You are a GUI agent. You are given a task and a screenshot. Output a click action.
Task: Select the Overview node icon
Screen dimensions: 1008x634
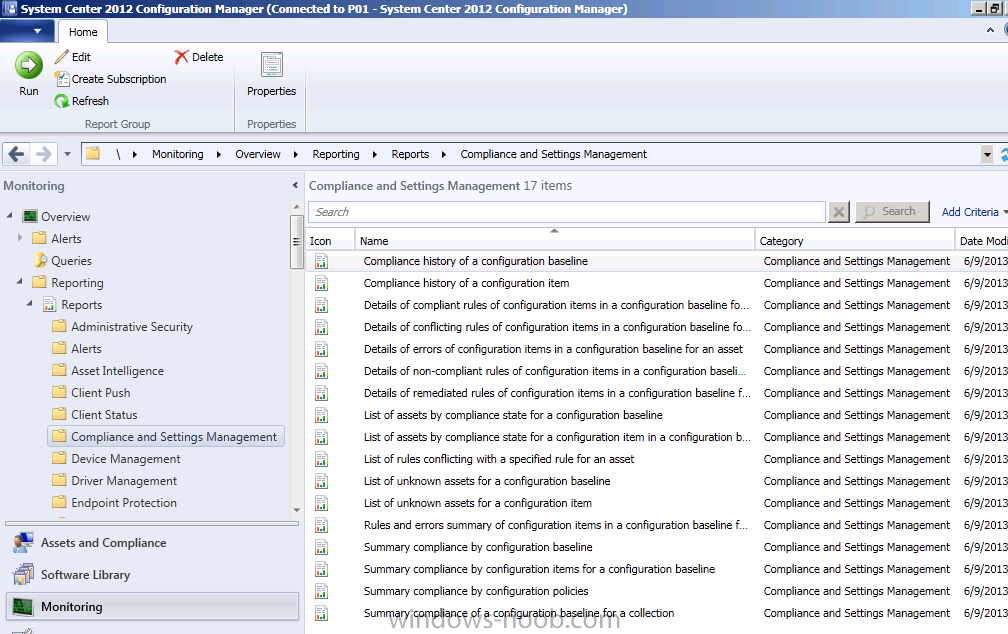click(x=30, y=216)
